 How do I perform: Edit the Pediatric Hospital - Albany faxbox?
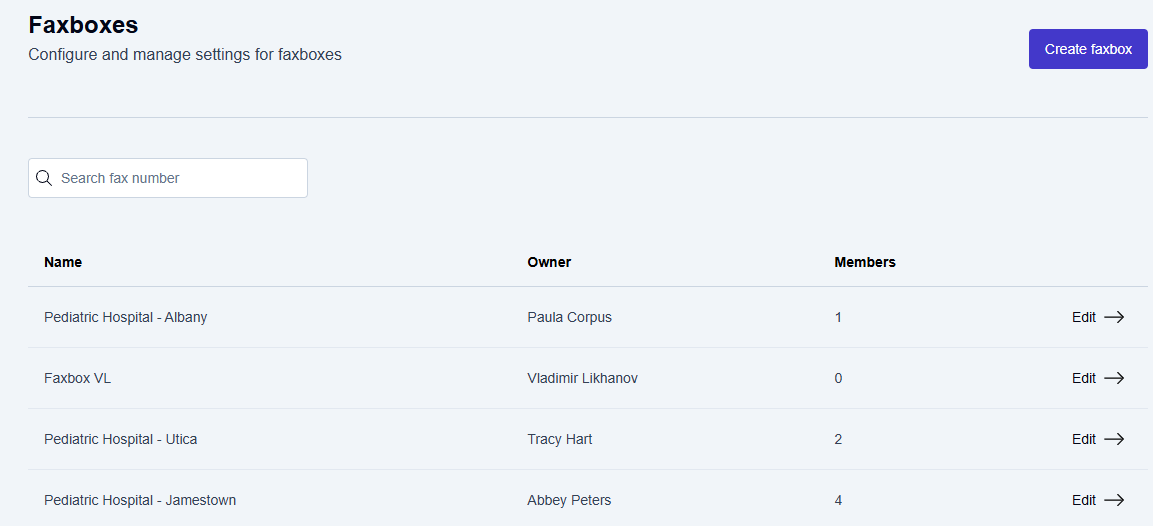(x=1084, y=317)
